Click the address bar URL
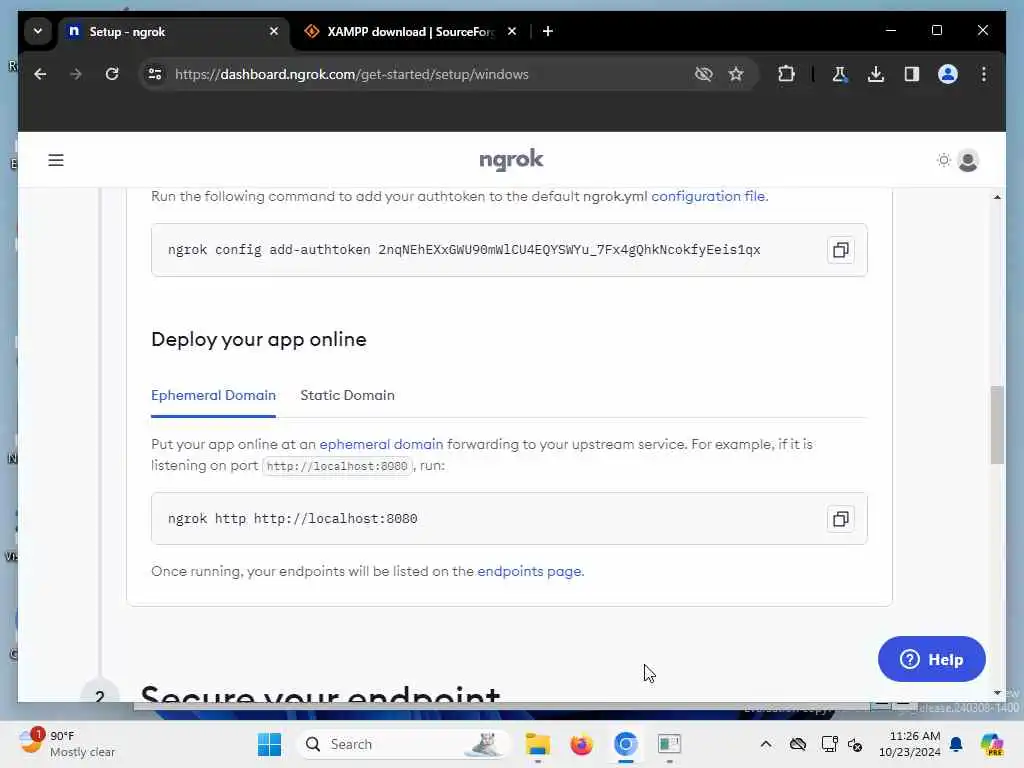1024x768 pixels. (x=353, y=74)
